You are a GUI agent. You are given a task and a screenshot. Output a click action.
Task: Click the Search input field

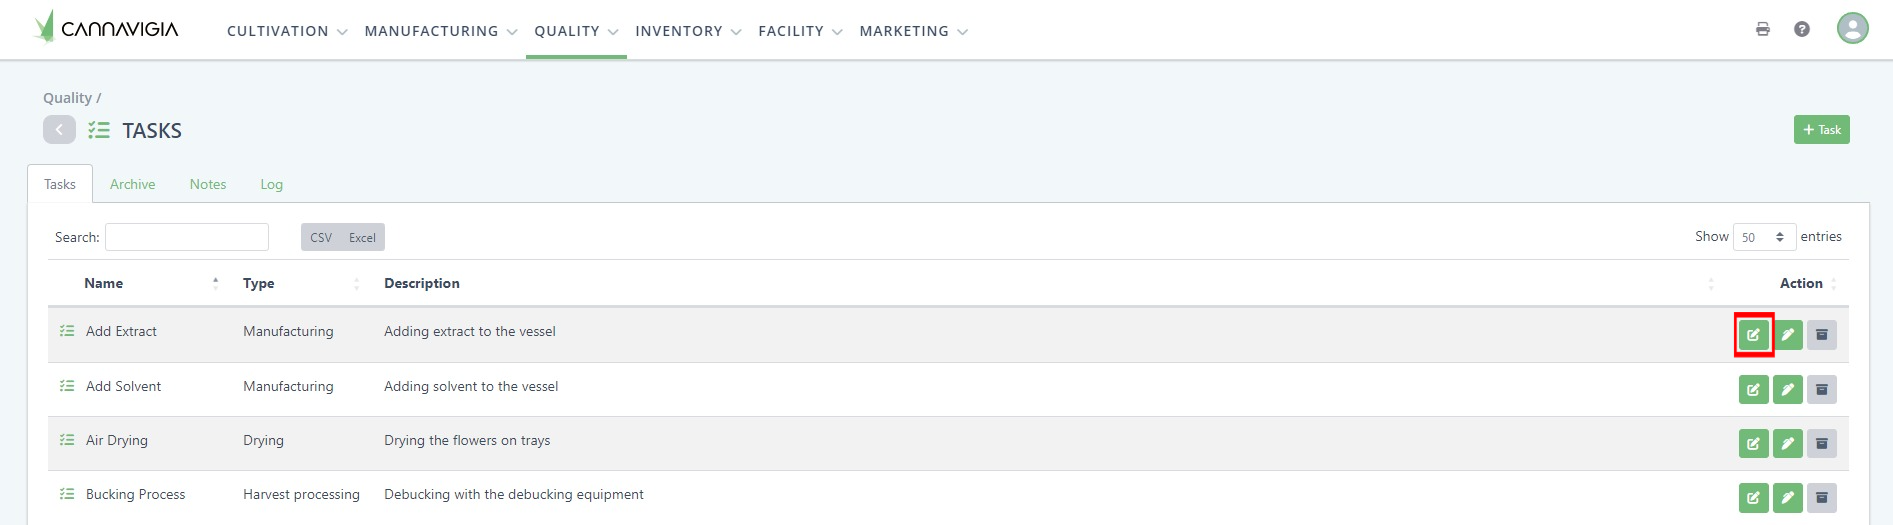(x=187, y=237)
